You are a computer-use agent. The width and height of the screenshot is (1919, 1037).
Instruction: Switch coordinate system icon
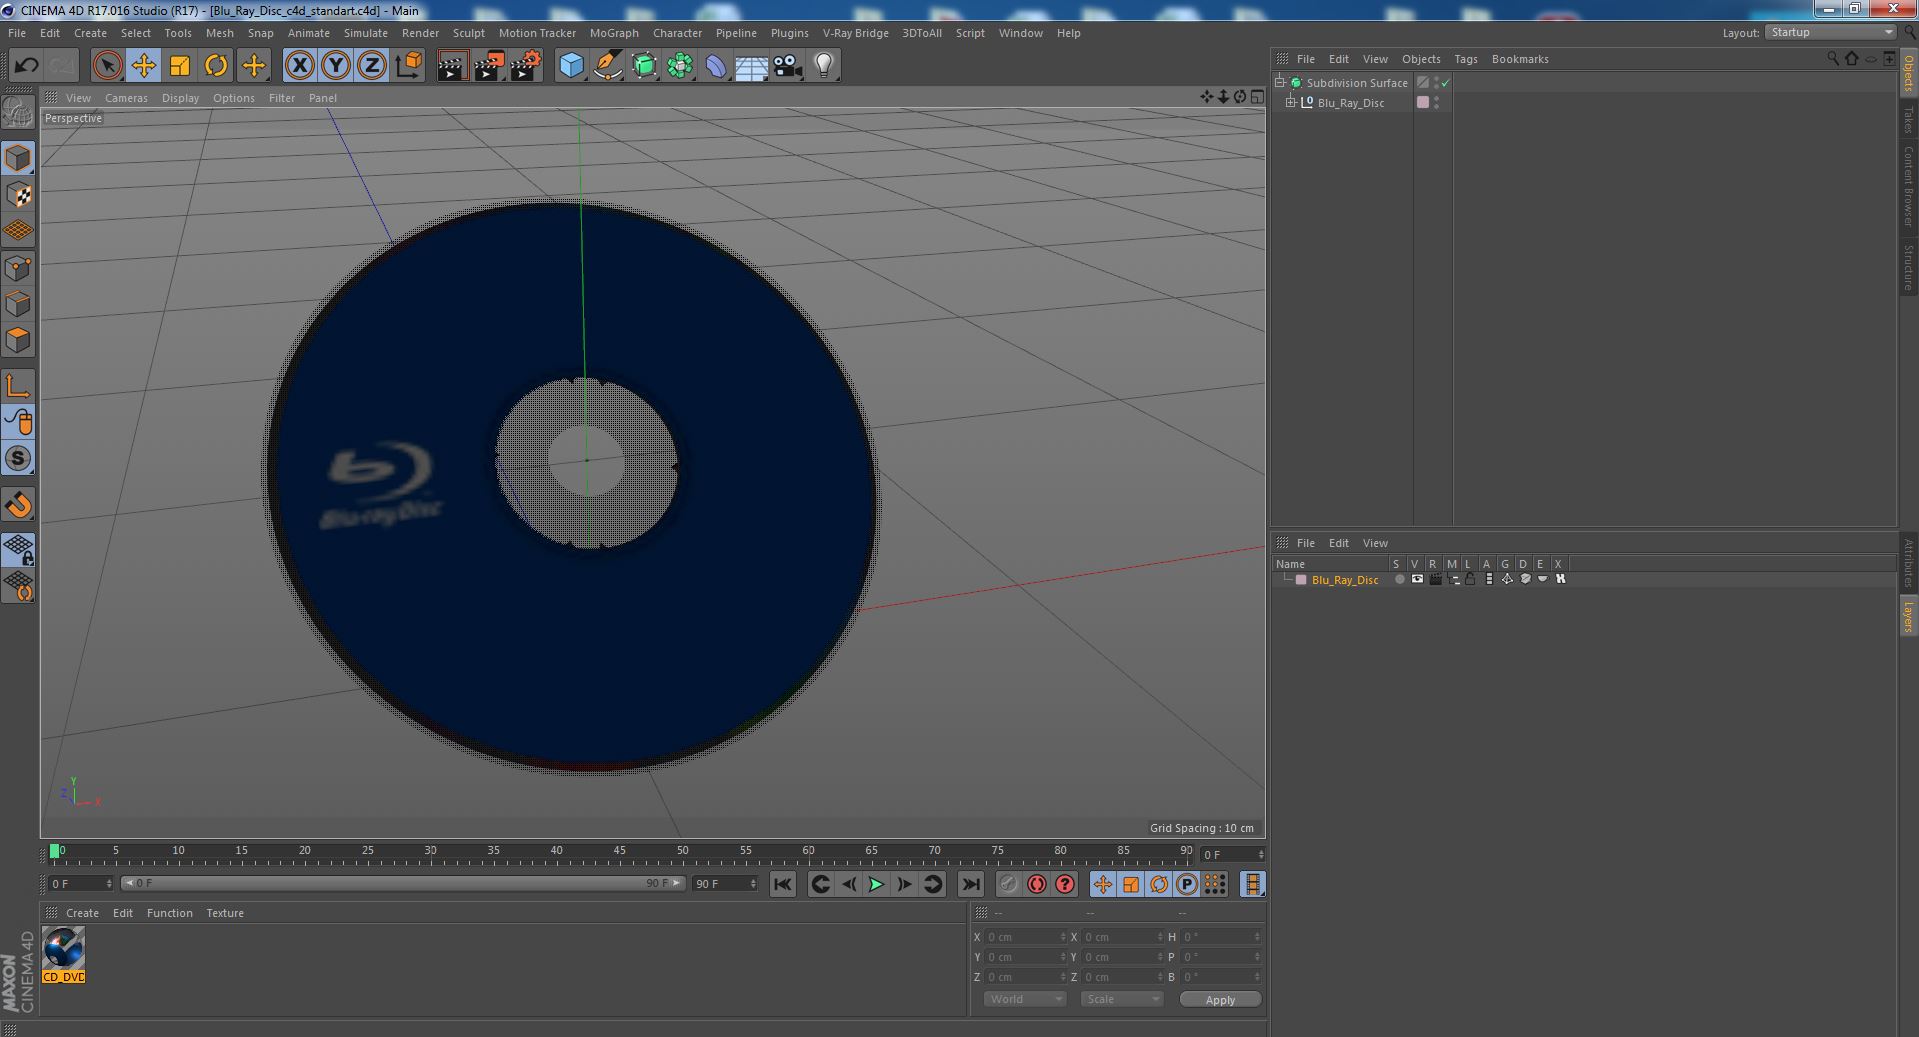(x=408, y=66)
